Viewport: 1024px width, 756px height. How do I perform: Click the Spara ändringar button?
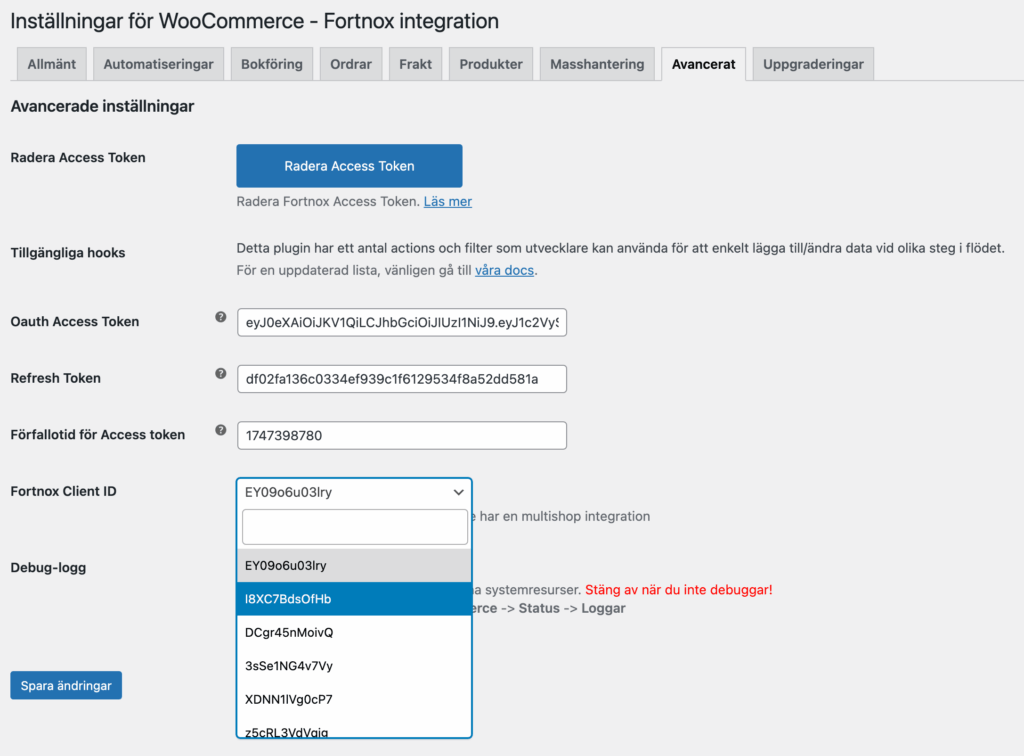pyautogui.click(x=66, y=686)
